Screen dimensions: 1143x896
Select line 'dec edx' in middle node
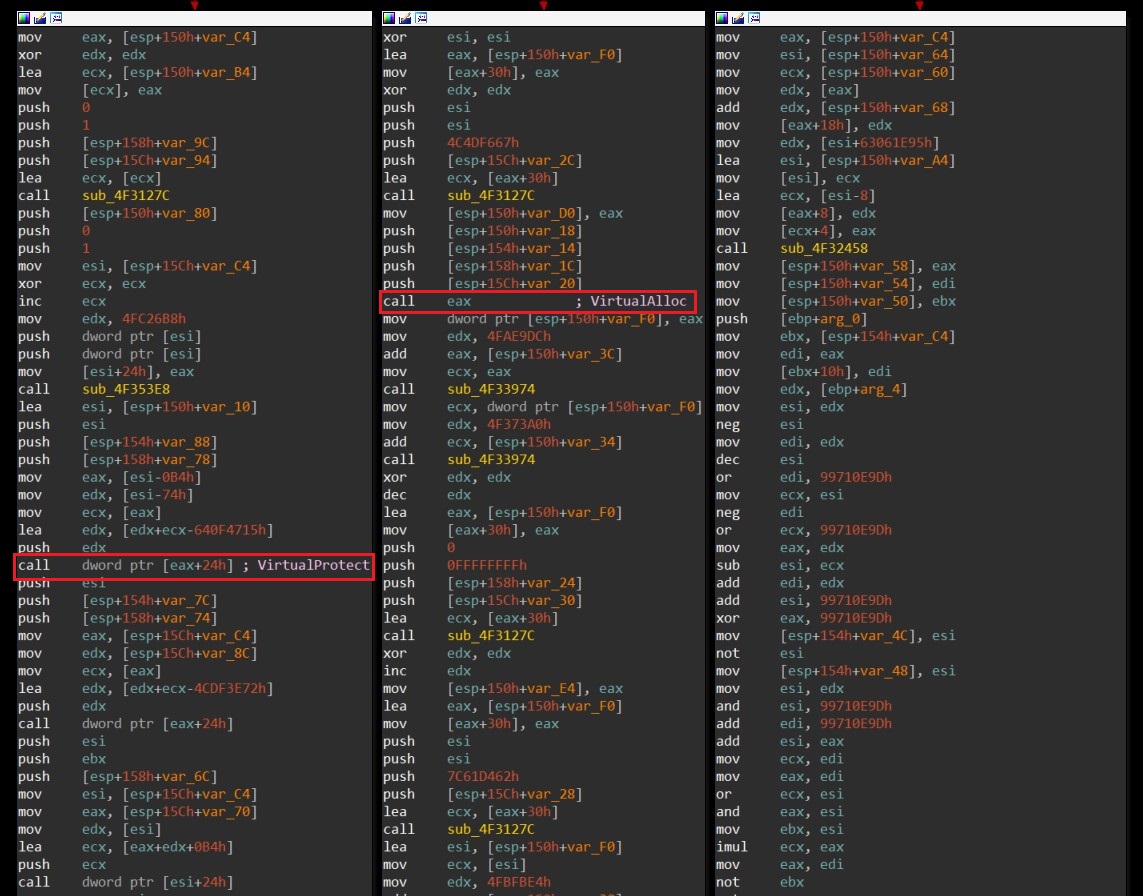(427, 494)
